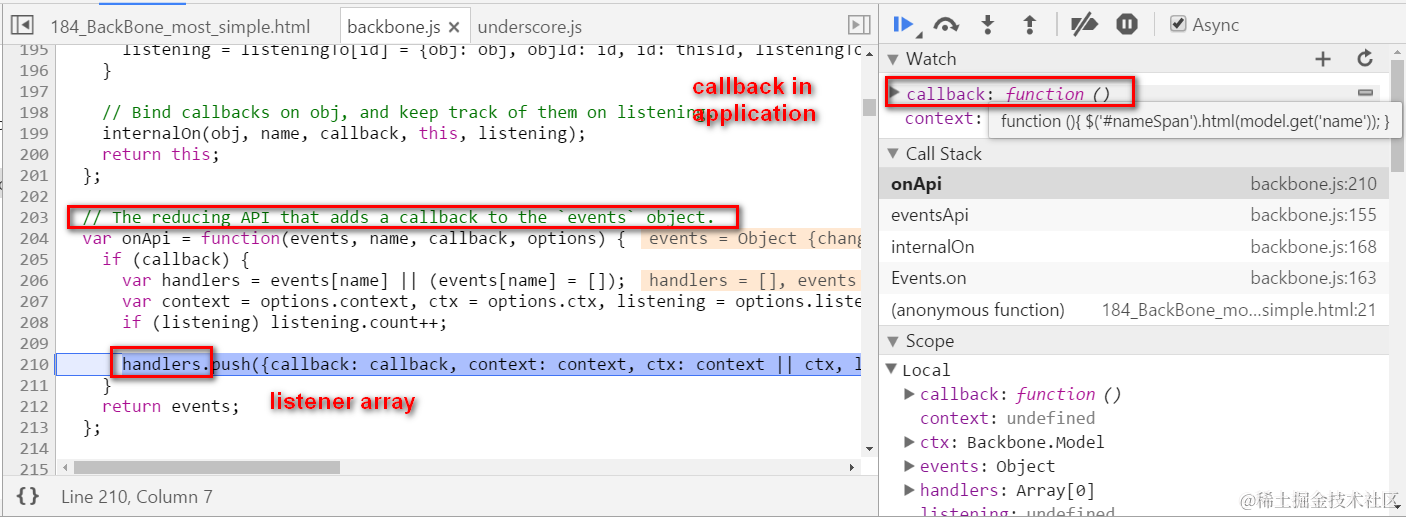This screenshot has width=1406, height=517.
Task: Close the backbone.js tab
Action: click(x=454, y=27)
